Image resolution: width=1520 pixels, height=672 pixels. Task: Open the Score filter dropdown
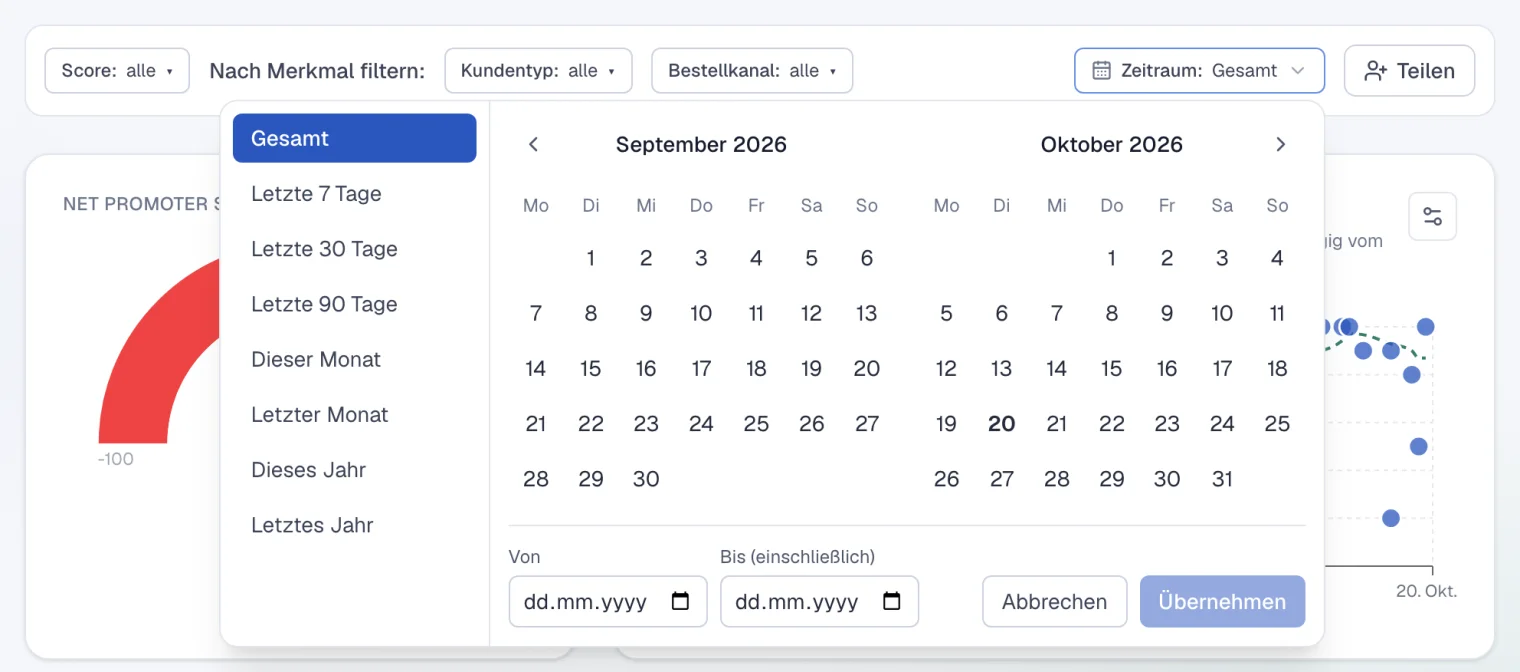tap(117, 71)
